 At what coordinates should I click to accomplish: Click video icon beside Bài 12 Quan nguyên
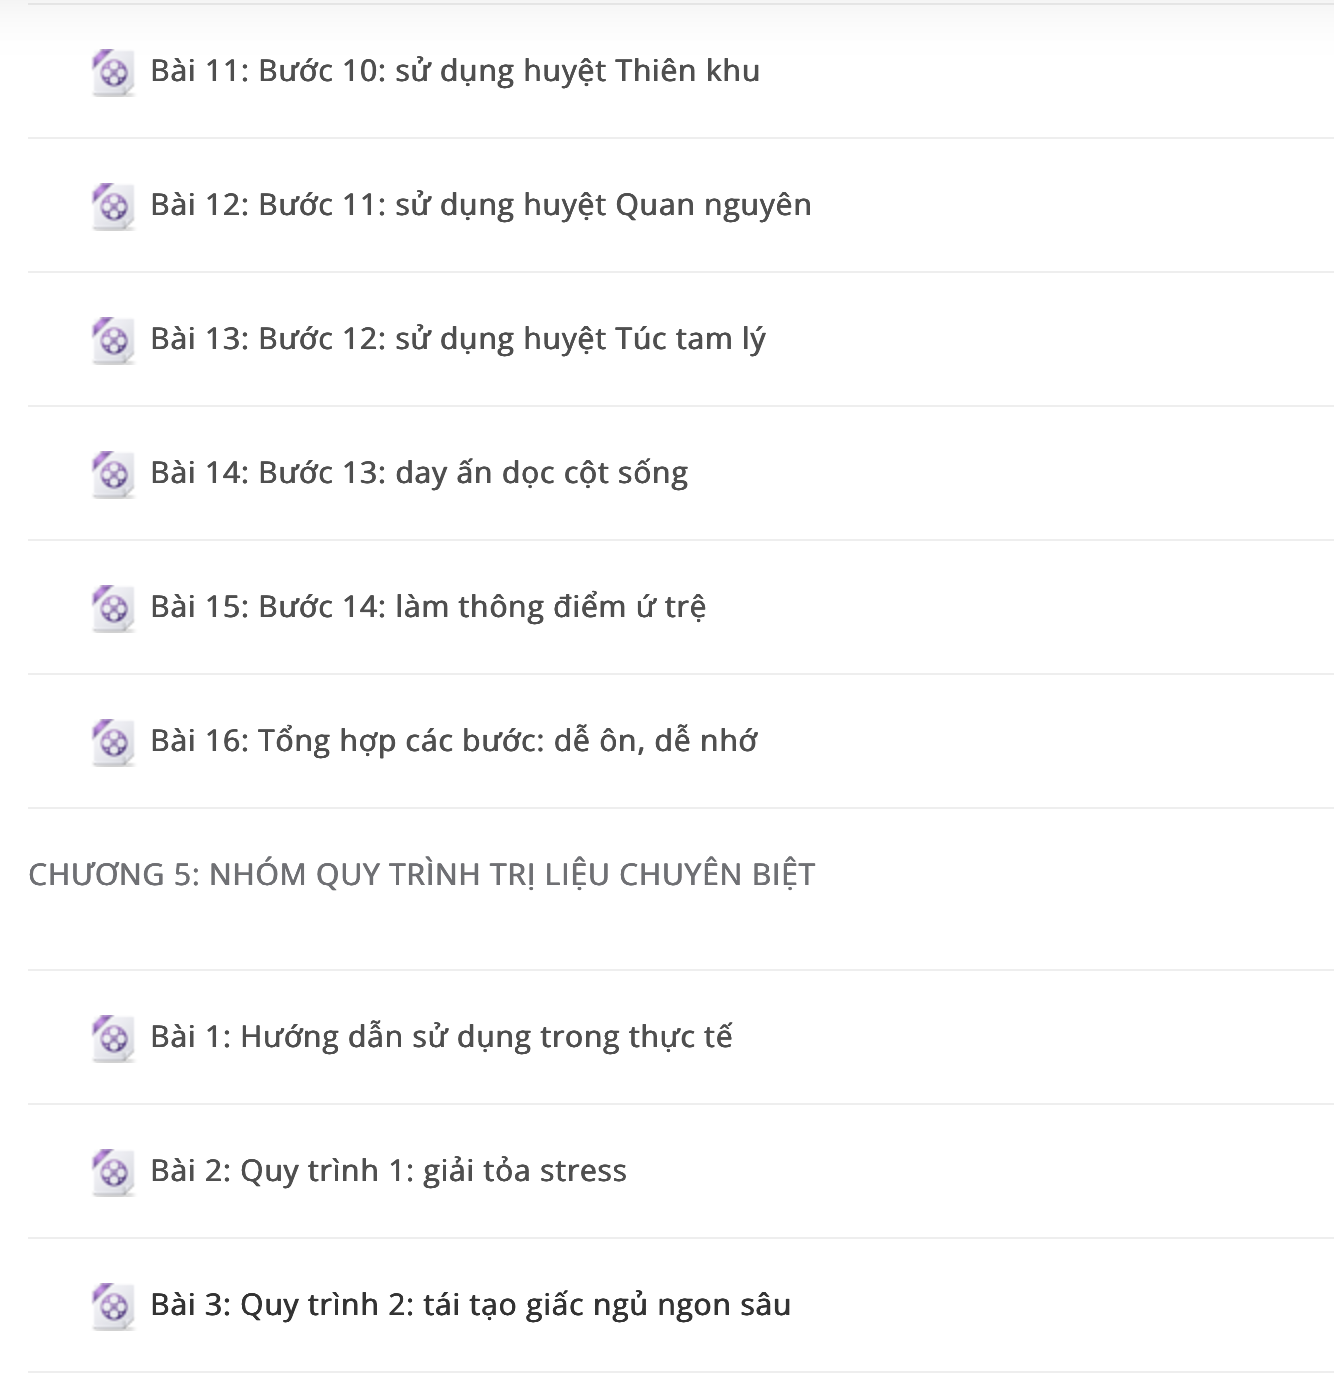click(113, 207)
